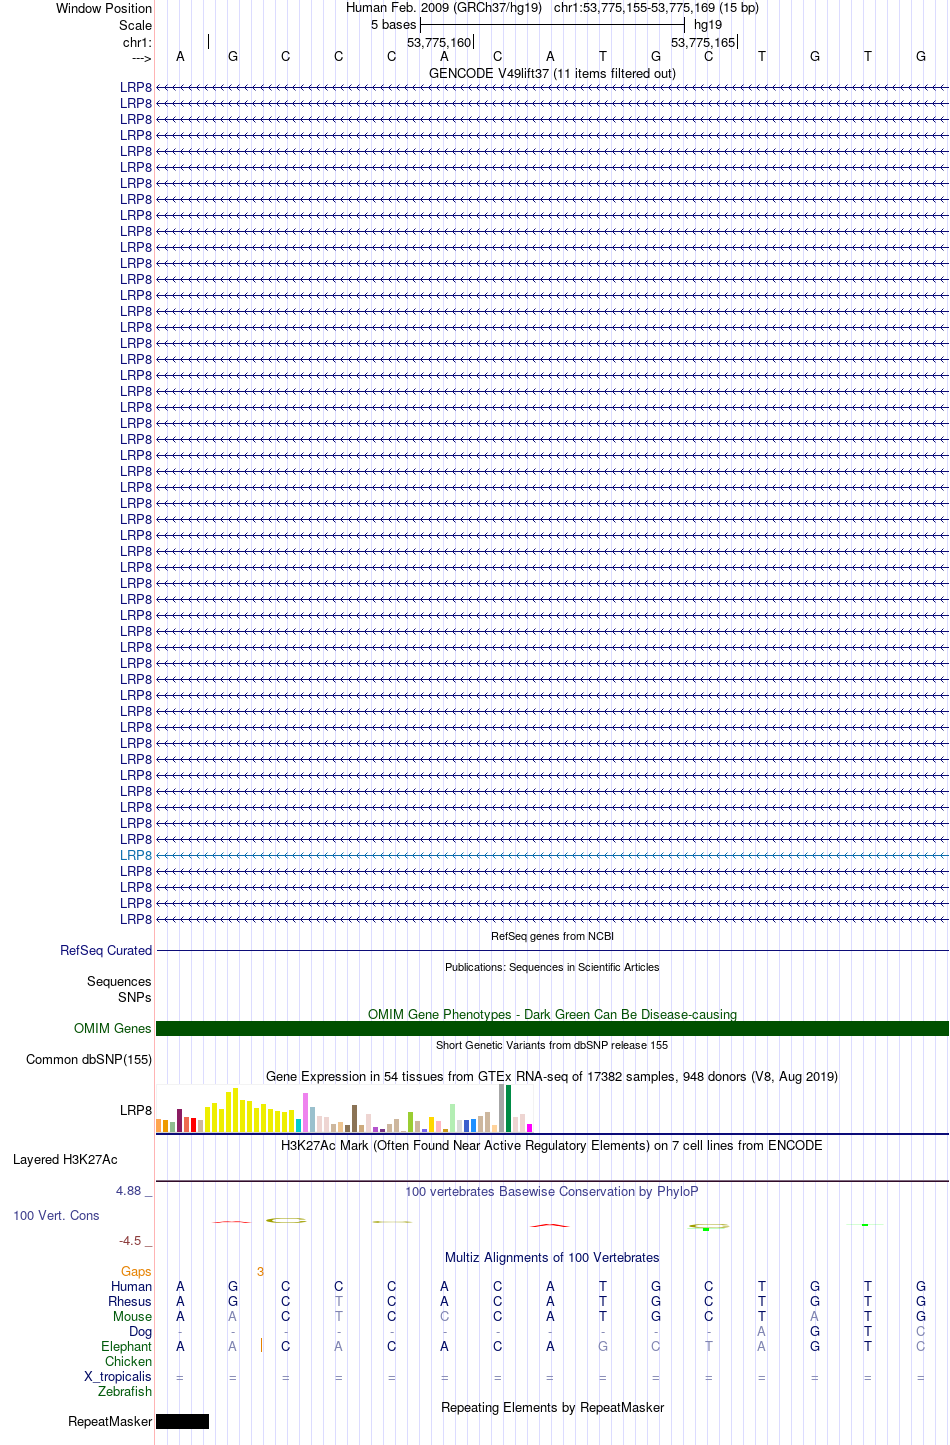Open the Short Genetic Variants dbSNP title
The height and width of the screenshot is (1445, 950).
[552, 1046]
